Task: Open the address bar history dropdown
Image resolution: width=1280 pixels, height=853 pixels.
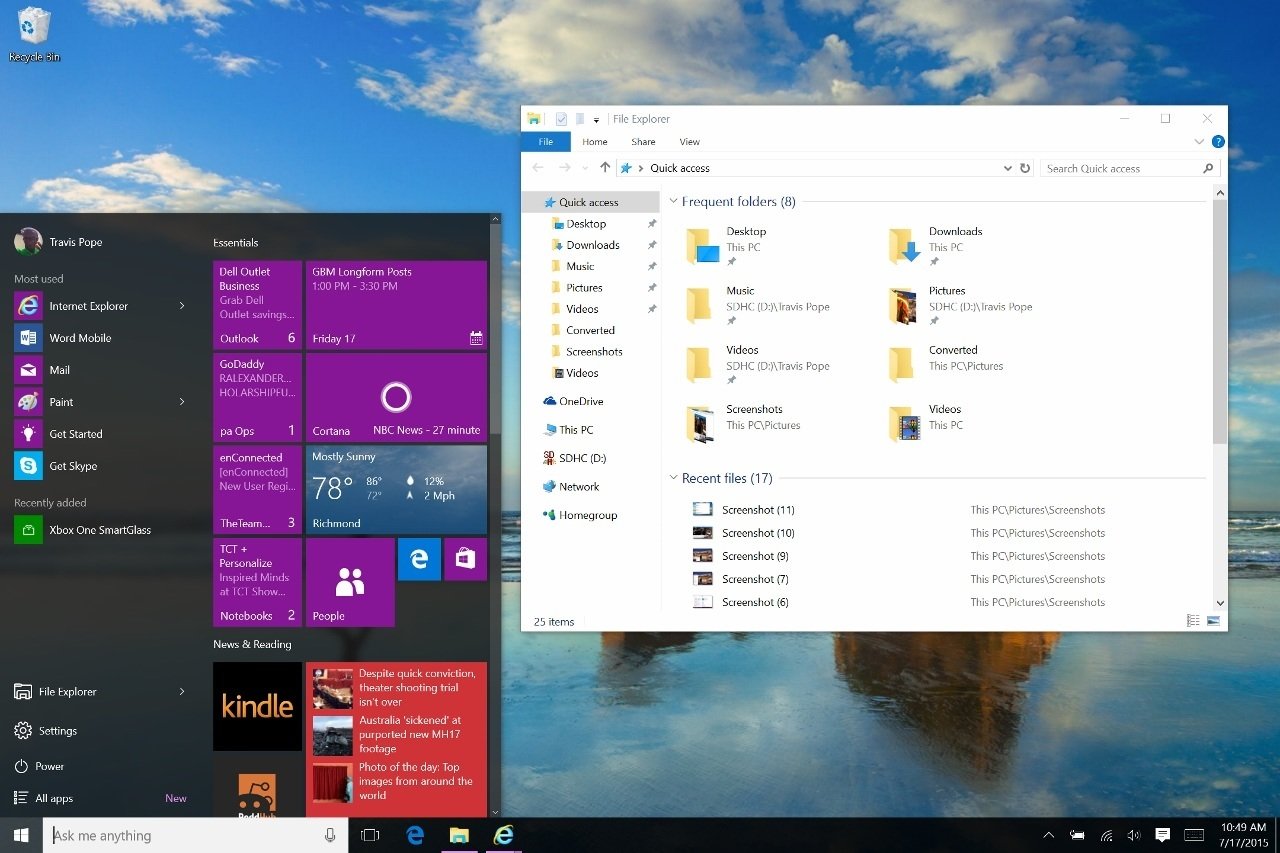Action: 1007,168
